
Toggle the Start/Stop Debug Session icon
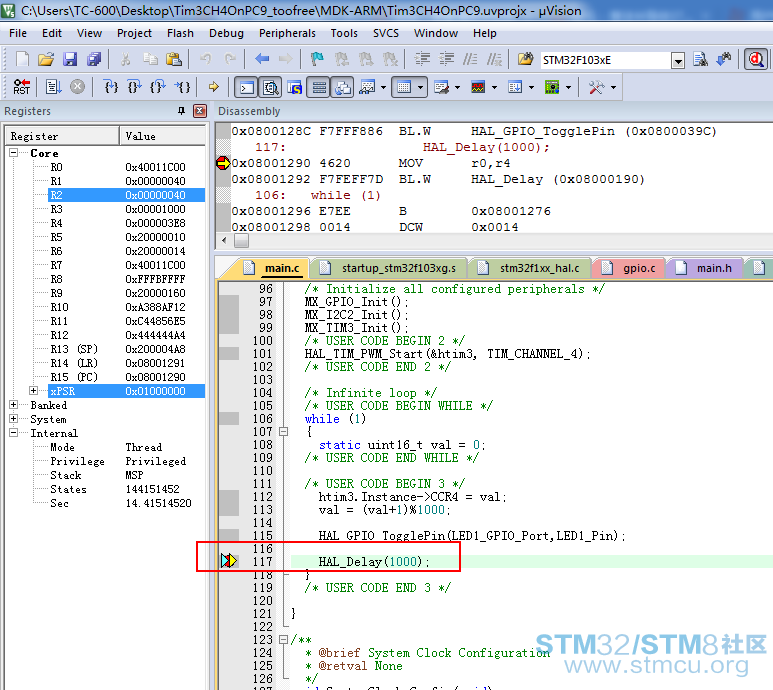pos(756,60)
